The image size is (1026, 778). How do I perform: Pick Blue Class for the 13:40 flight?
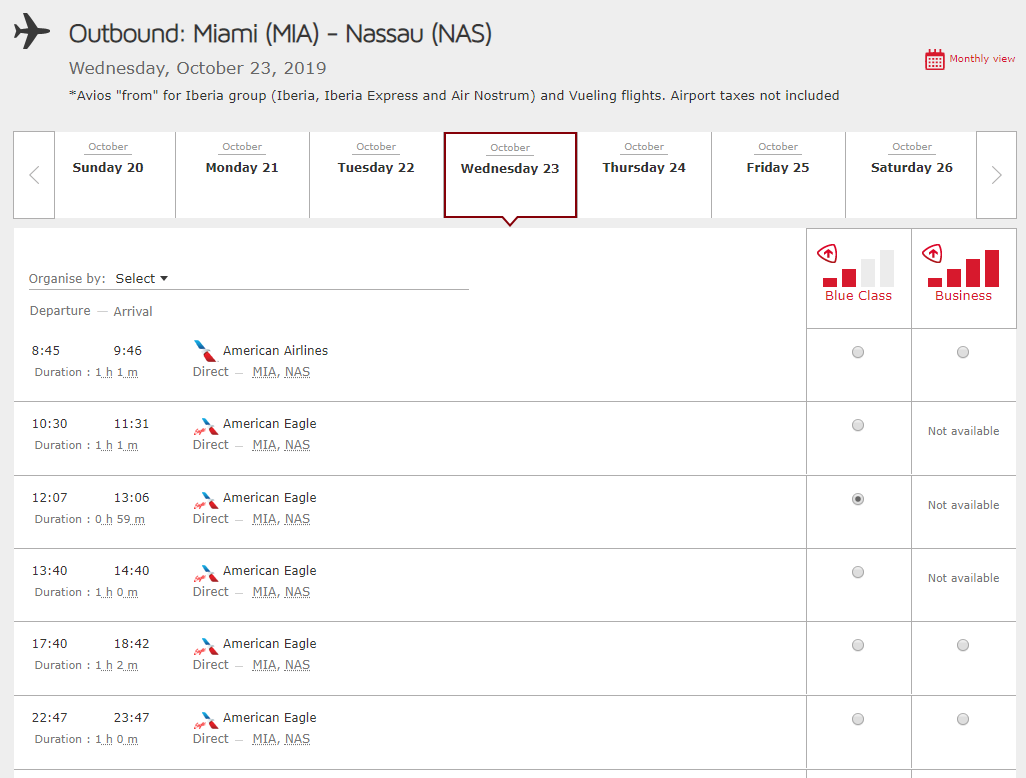858,573
